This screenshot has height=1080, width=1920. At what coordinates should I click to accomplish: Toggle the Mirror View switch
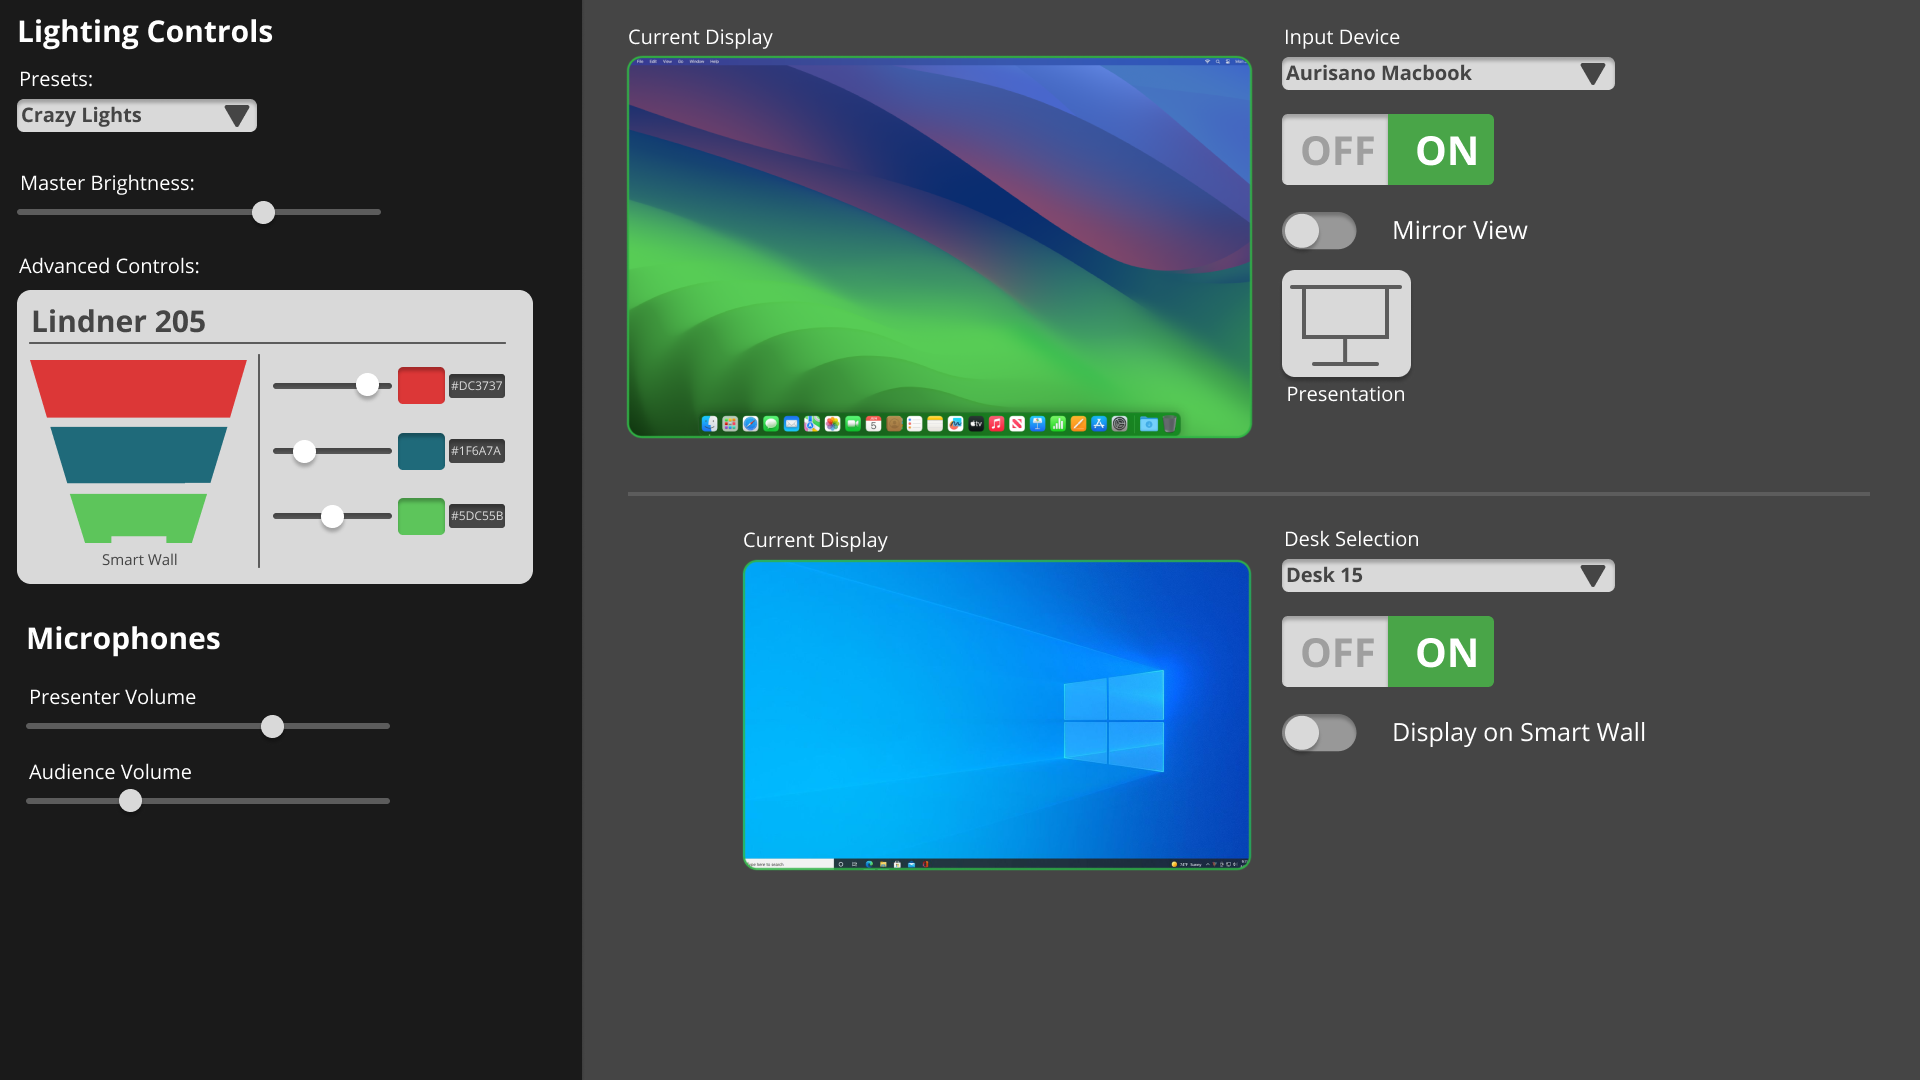1319,231
